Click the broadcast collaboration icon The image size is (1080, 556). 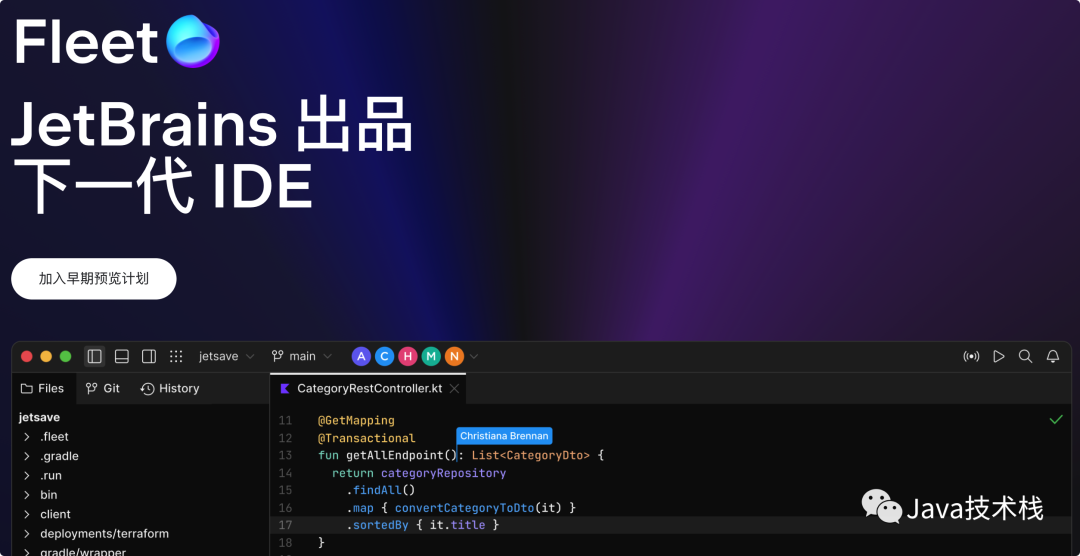(x=971, y=356)
